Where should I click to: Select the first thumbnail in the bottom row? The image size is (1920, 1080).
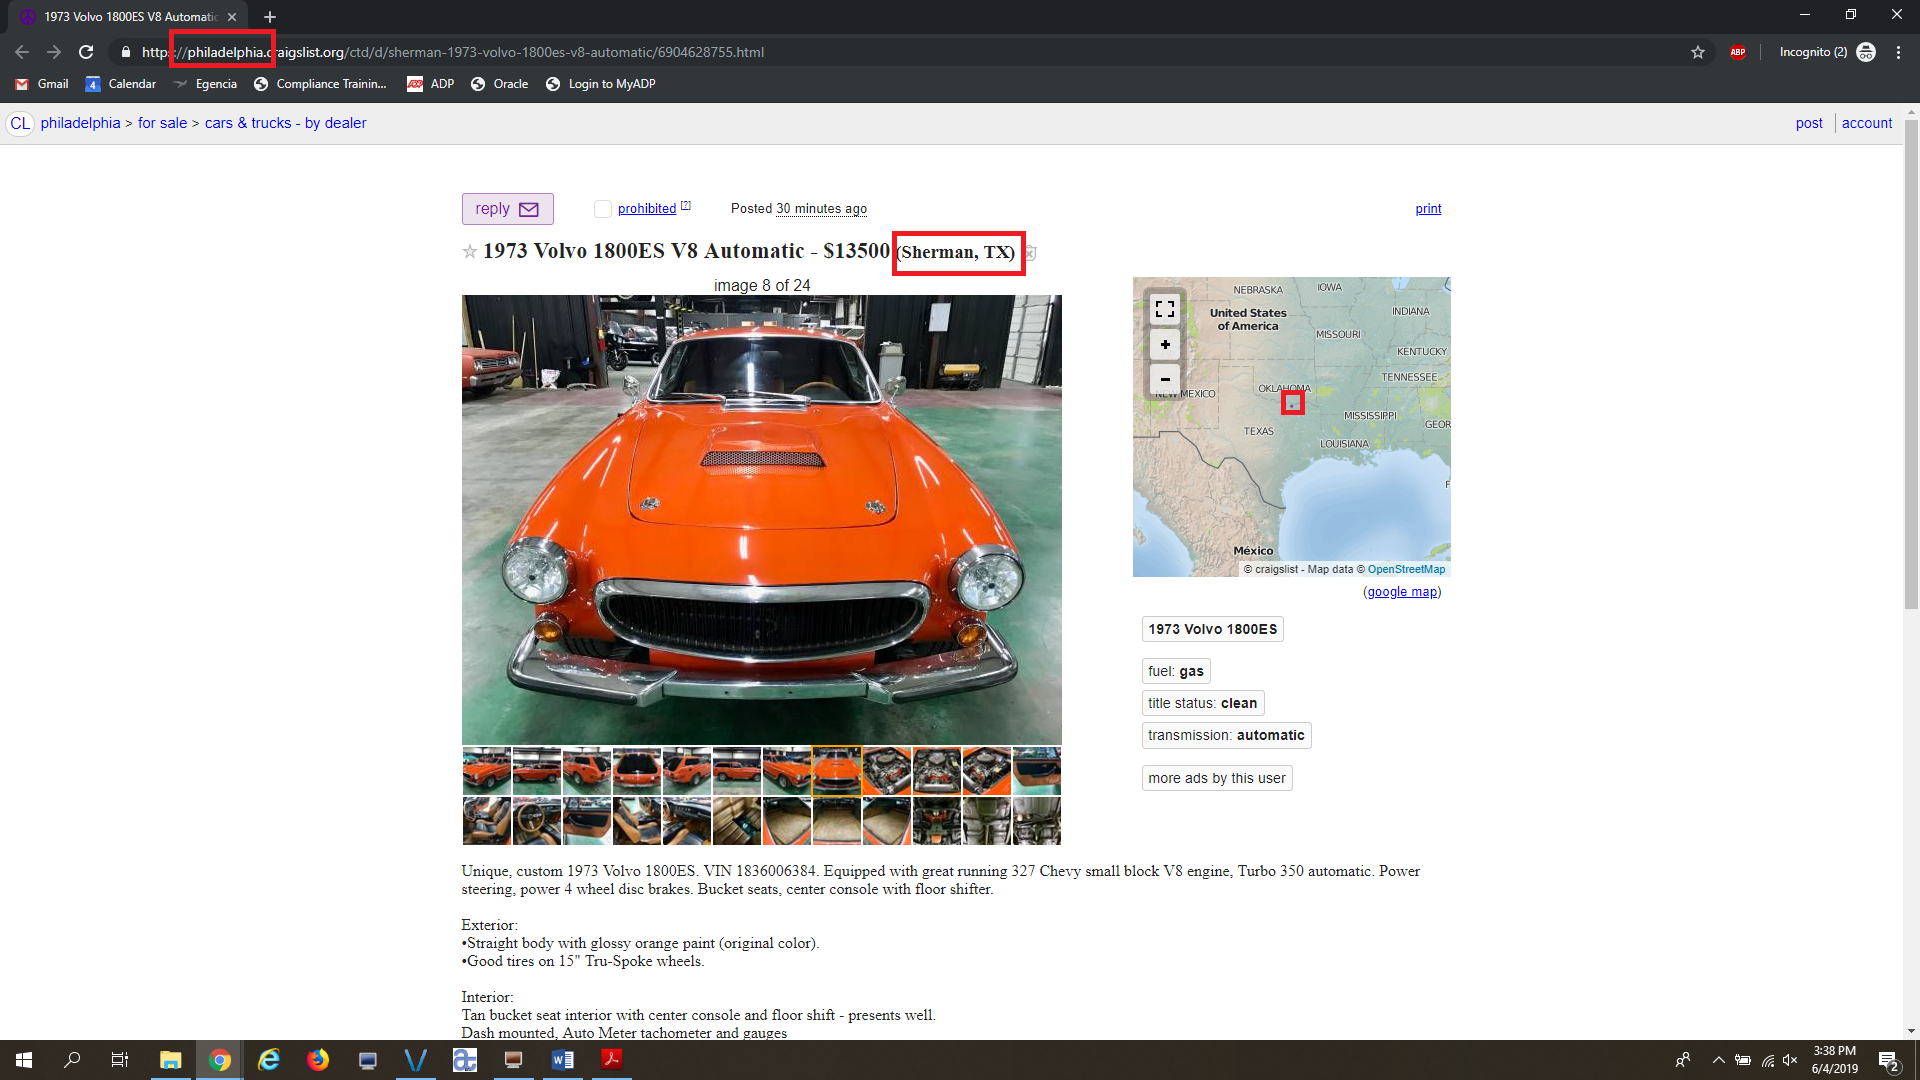tap(487, 821)
